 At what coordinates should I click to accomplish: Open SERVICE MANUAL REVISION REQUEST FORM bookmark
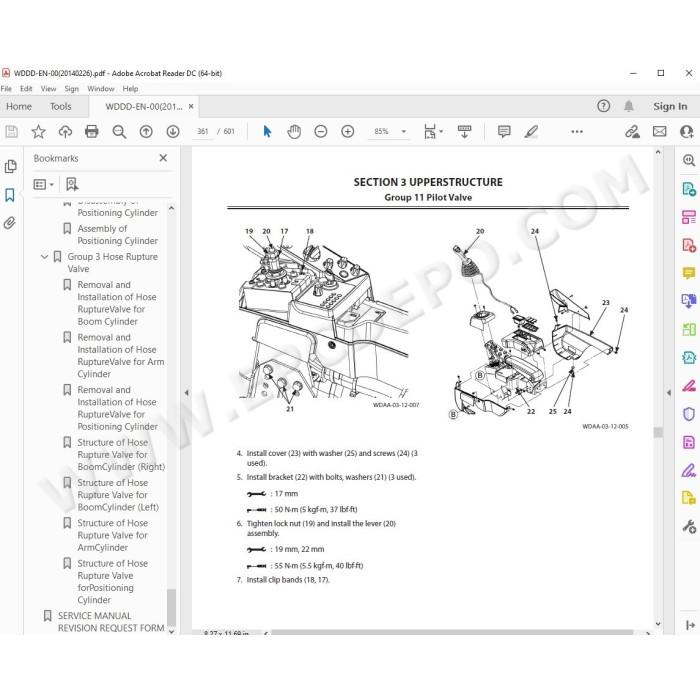111,622
